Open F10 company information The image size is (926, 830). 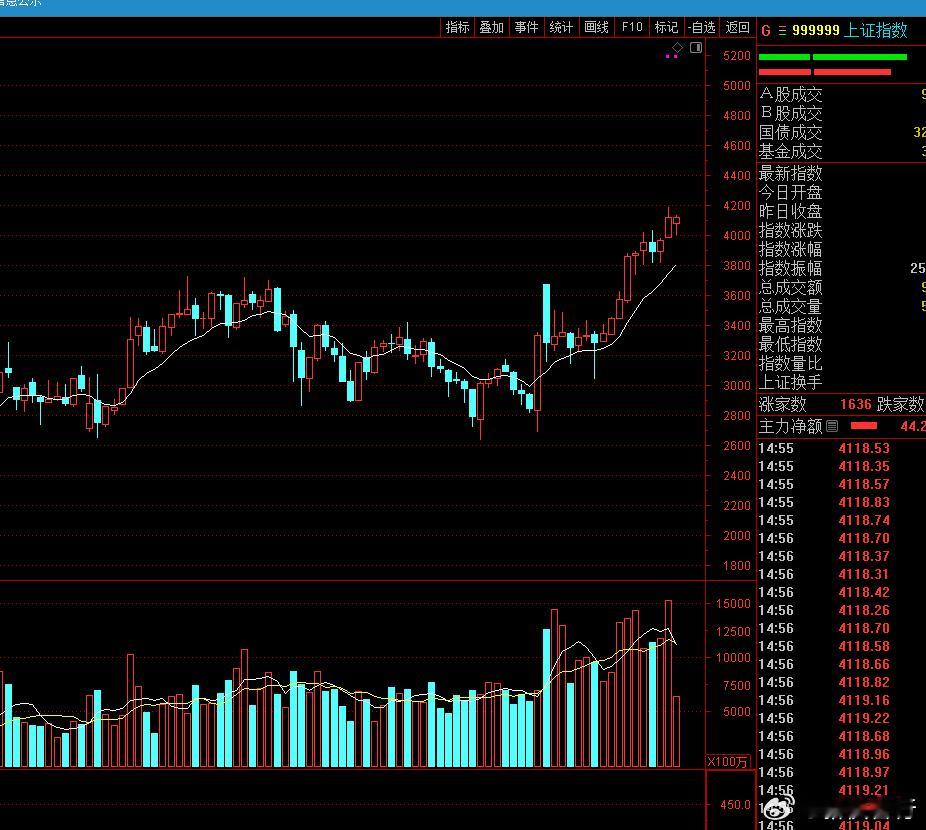[x=632, y=27]
